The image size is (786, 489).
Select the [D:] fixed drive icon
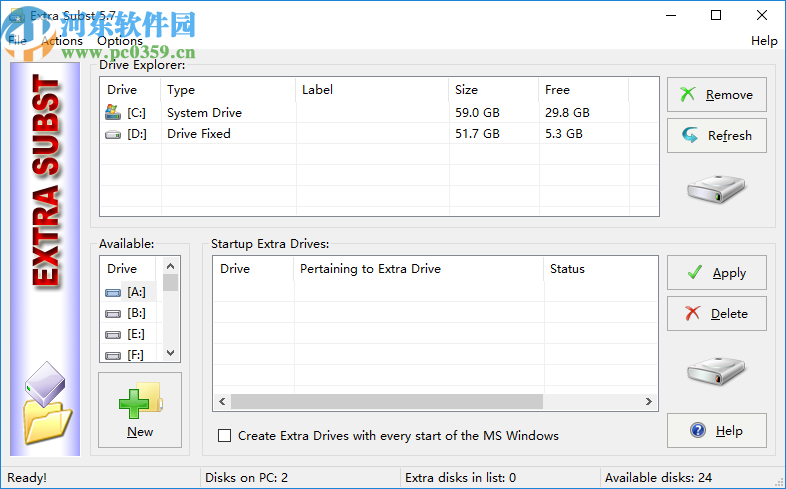click(113, 134)
